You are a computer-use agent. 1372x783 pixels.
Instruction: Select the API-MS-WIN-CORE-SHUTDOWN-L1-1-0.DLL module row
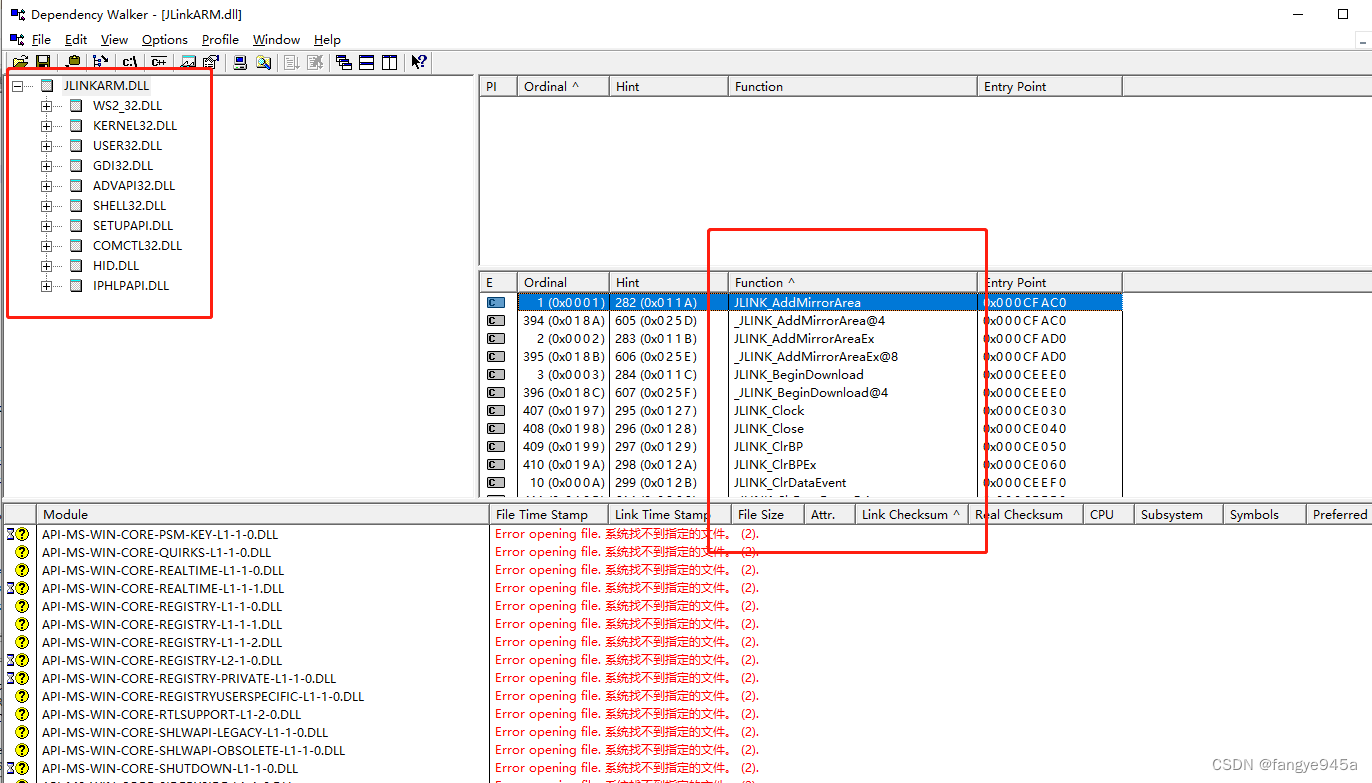coord(686,768)
